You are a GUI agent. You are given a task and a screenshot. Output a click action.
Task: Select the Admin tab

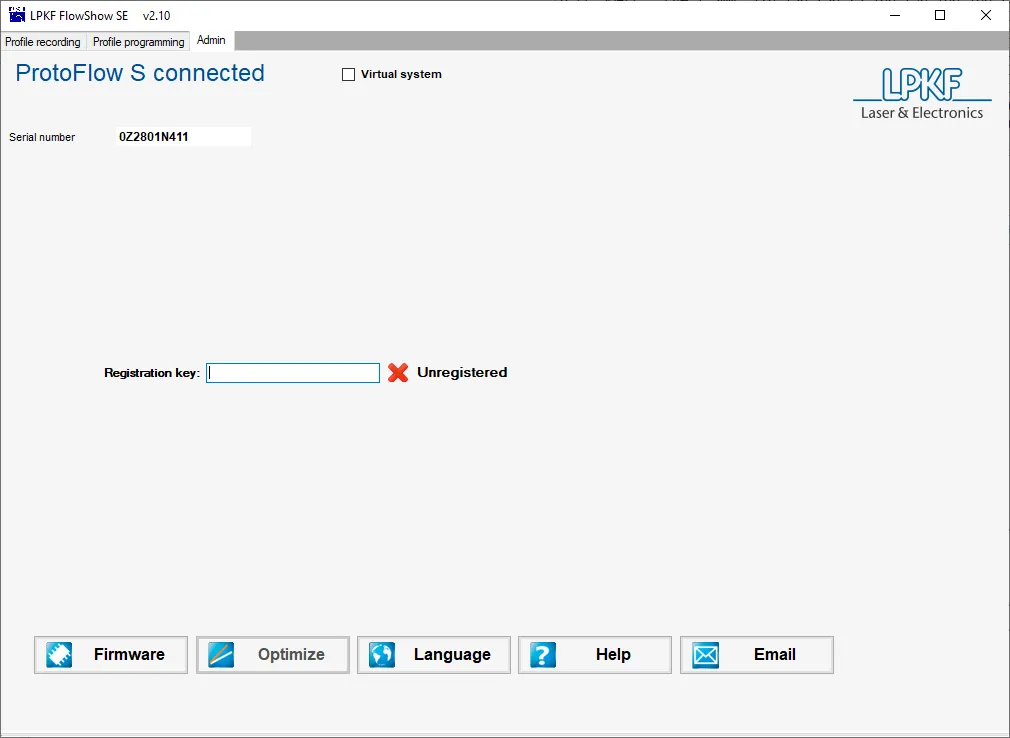coord(211,40)
